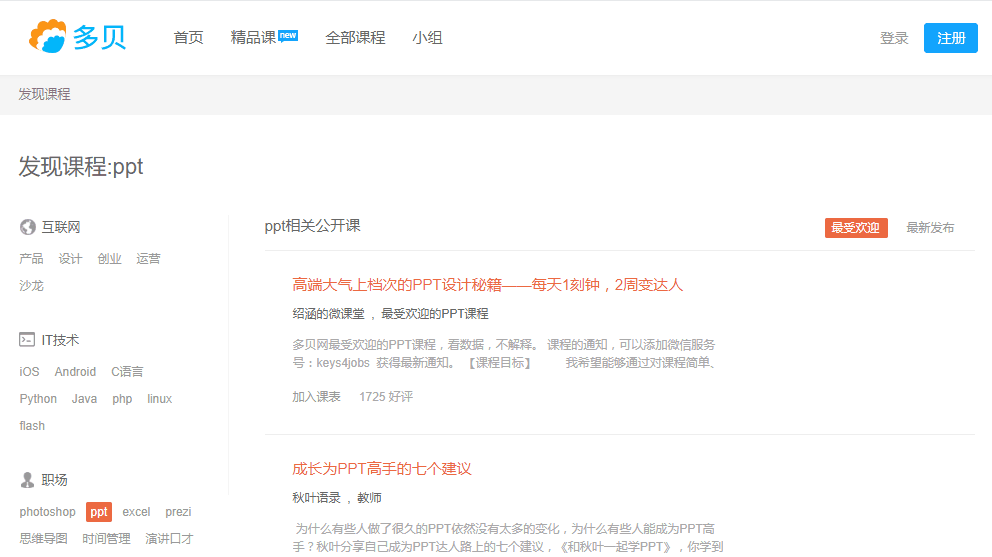Select the Python tag
The image size is (992, 557).
click(38, 399)
